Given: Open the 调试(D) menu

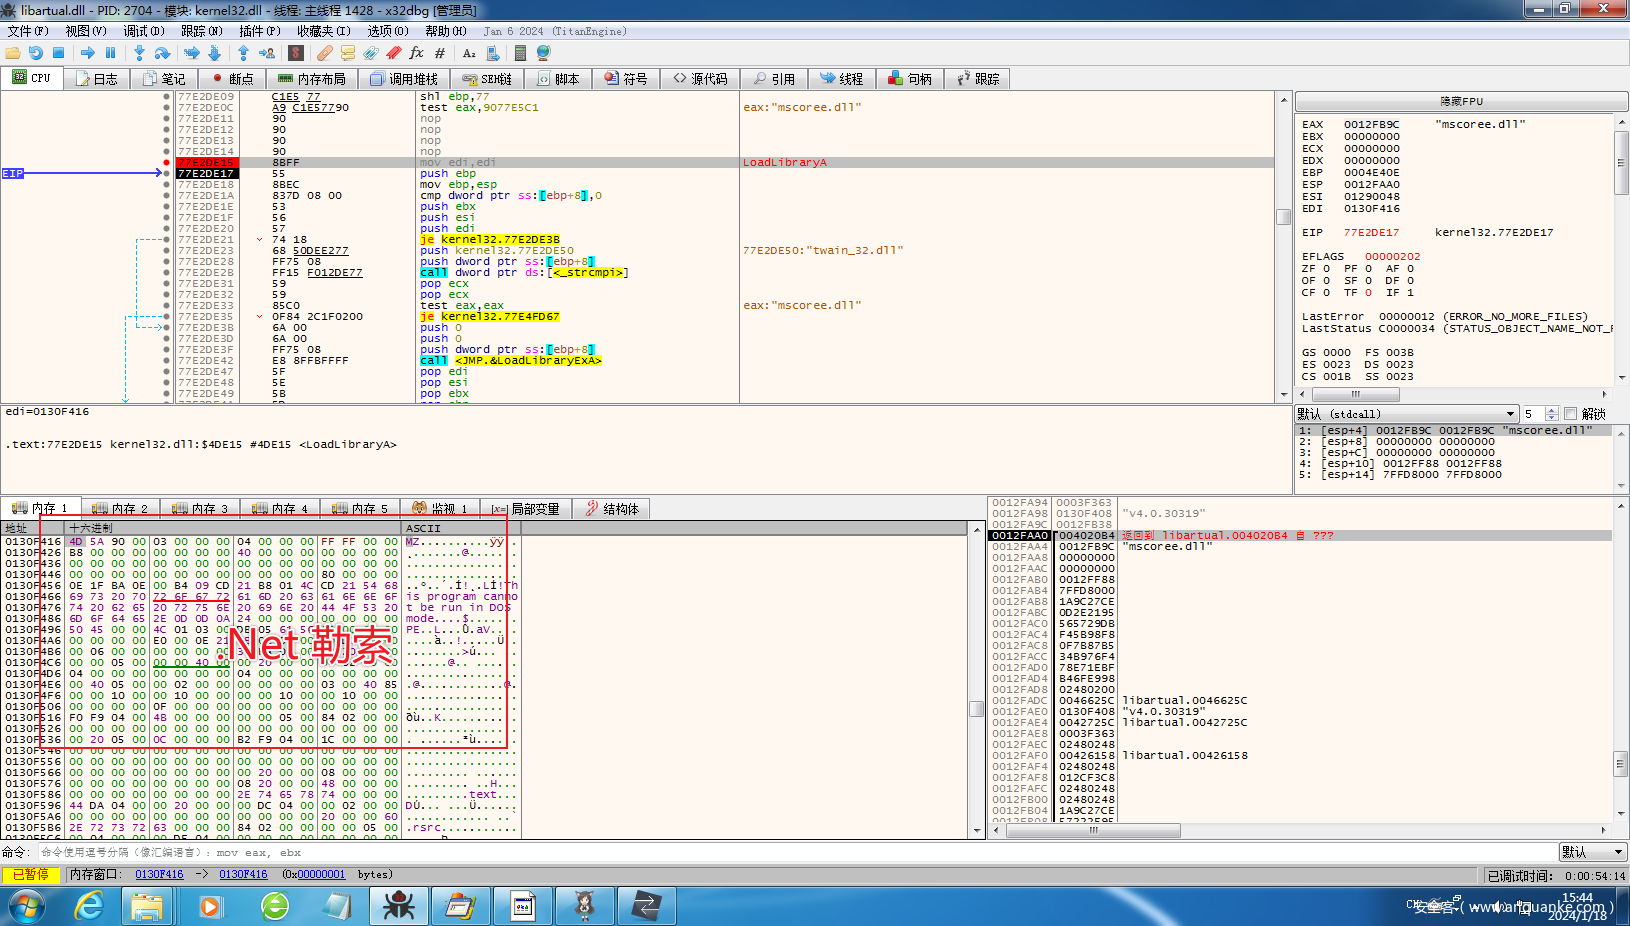Looking at the screenshot, I should (143, 31).
